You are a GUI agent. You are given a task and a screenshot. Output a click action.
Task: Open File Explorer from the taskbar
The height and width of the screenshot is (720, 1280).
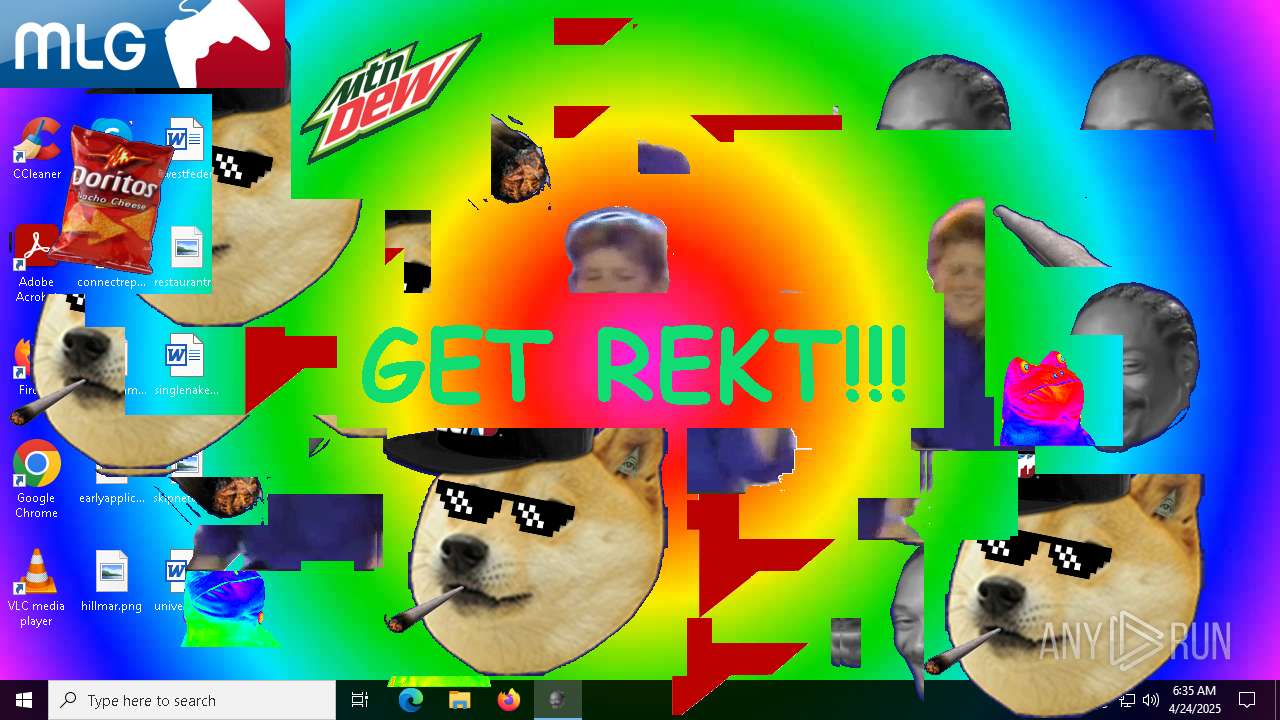pyautogui.click(x=460, y=700)
